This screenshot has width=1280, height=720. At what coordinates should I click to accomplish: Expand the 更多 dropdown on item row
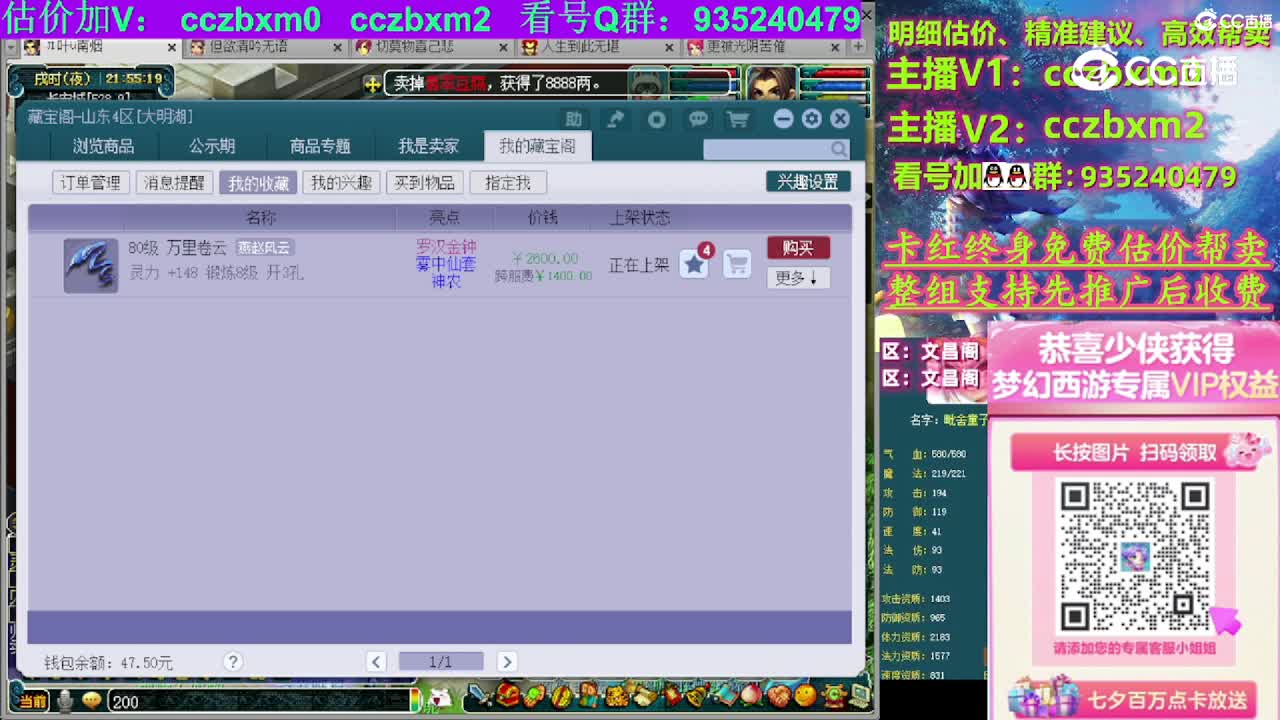pyautogui.click(x=798, y=278)
